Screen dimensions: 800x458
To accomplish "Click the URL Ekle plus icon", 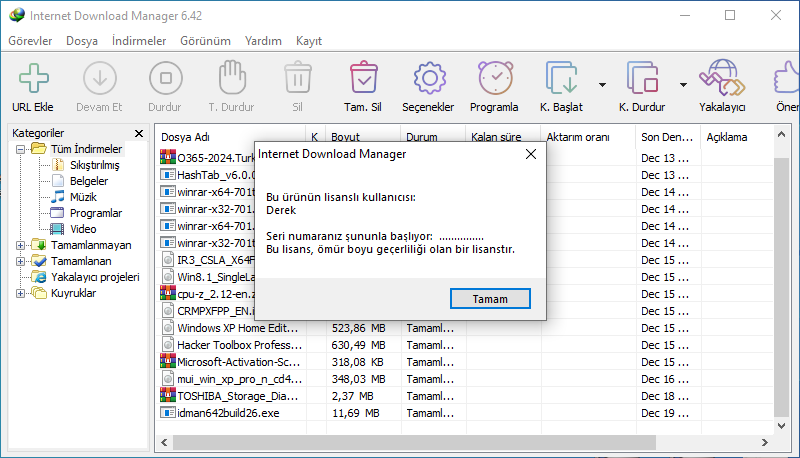I will 34,79.
